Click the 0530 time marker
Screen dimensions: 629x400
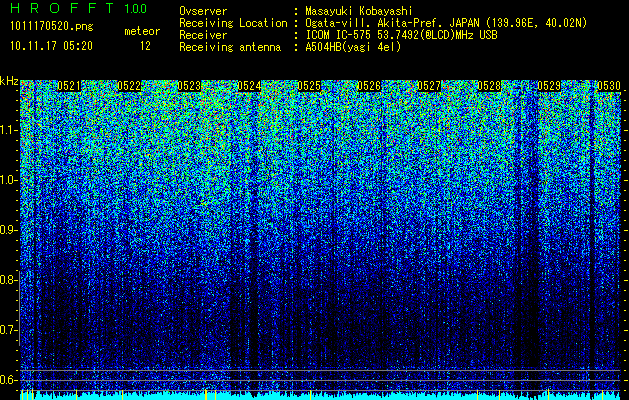point(609,86)
